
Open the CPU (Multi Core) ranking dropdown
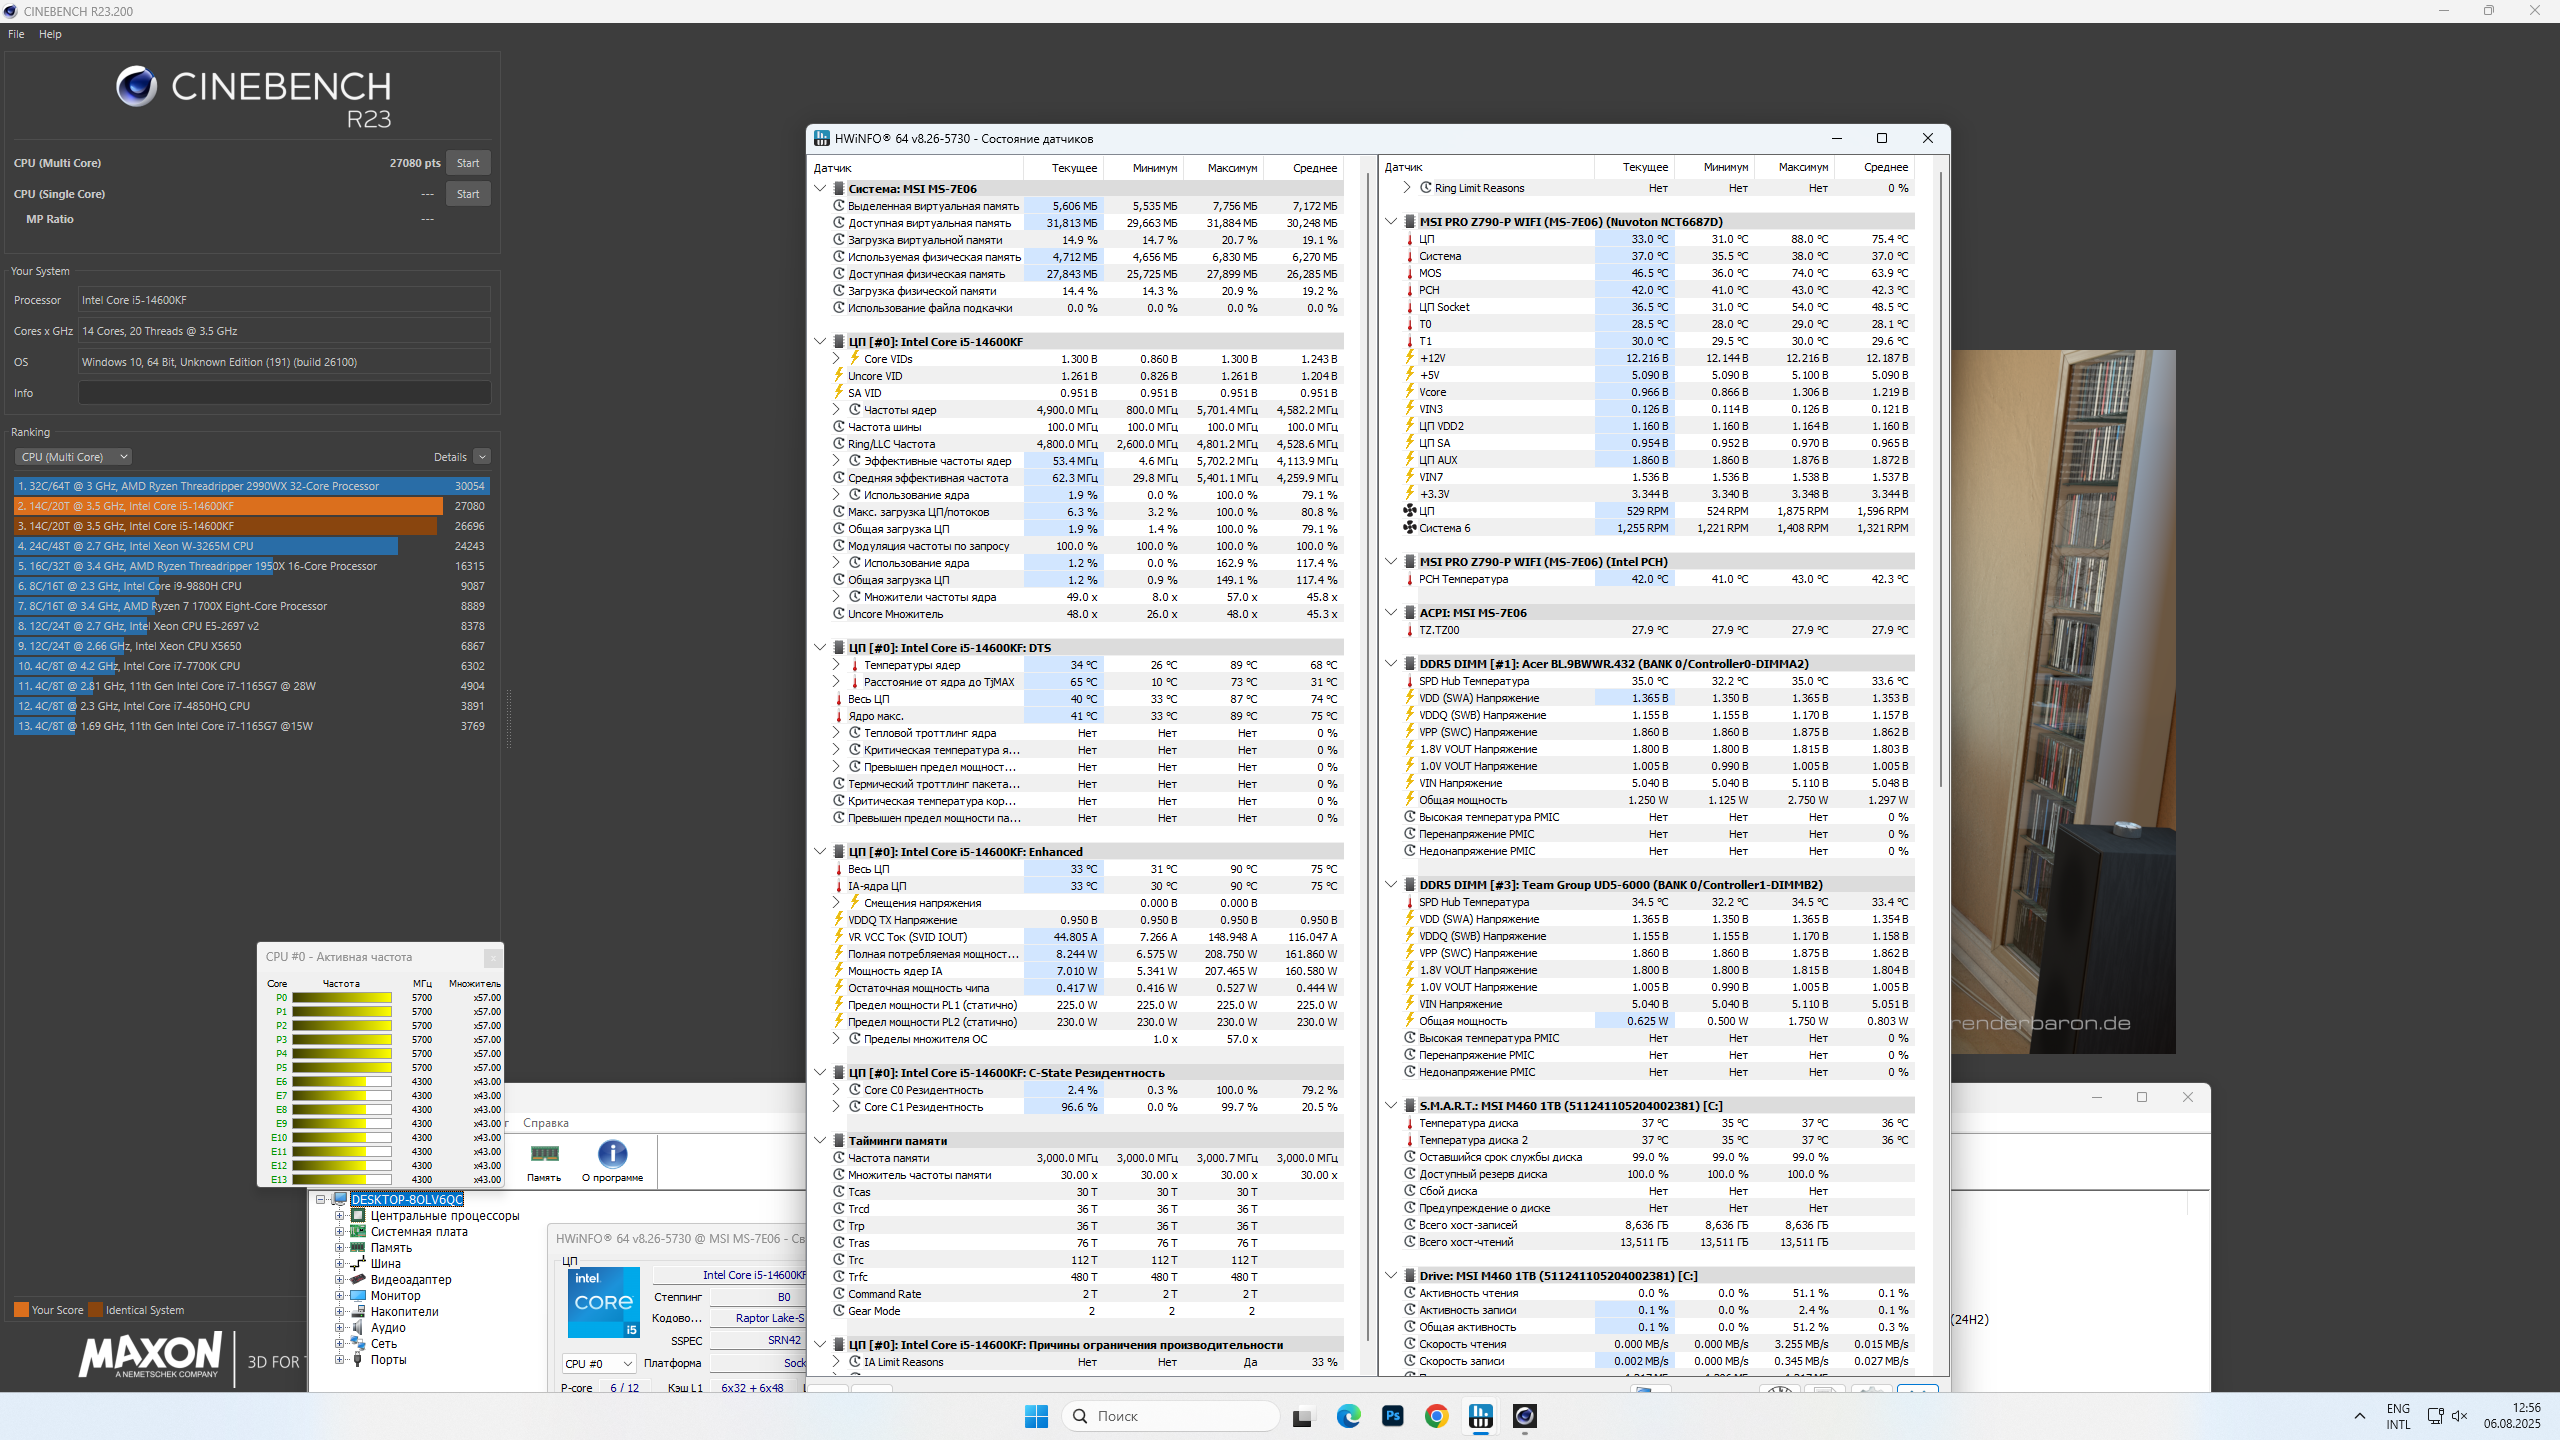click(x=73, y=457)
